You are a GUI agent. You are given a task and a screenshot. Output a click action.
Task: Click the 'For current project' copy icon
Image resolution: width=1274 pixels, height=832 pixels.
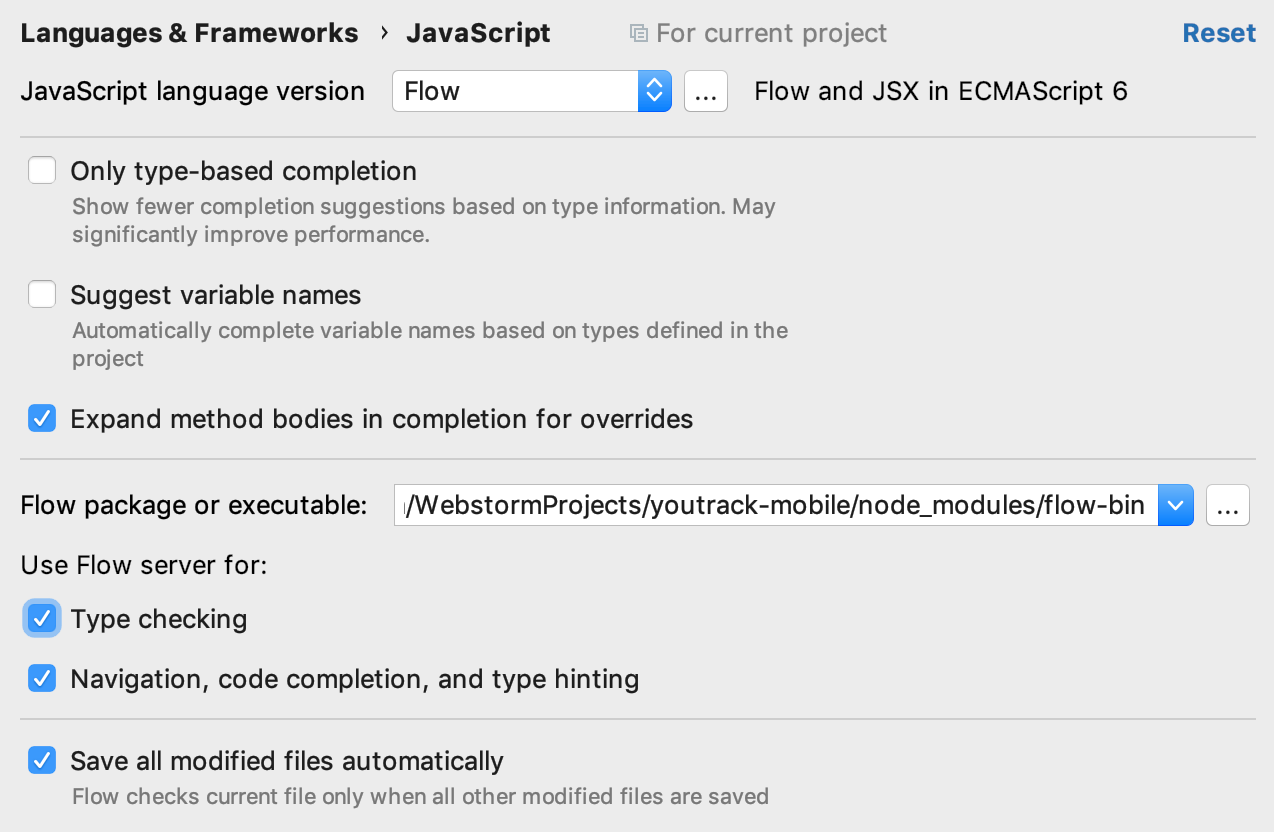pos(638,34)
